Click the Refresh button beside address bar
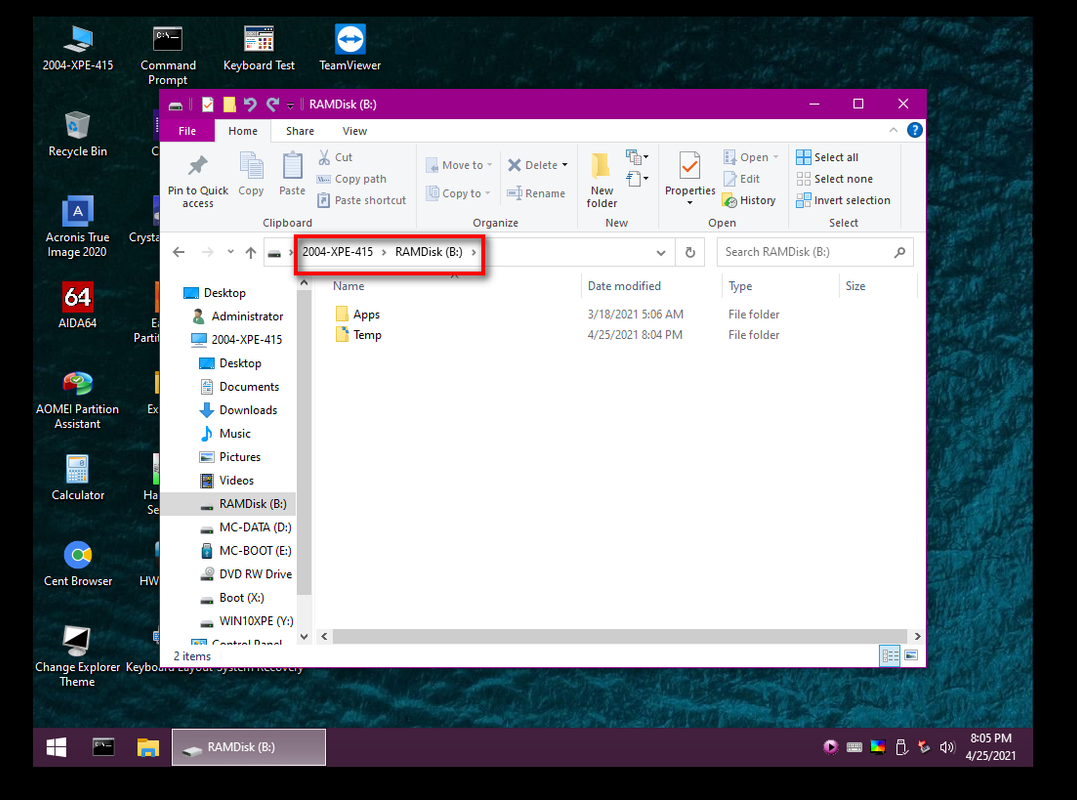Viewport: 1077px width, 800px height. 690,253
